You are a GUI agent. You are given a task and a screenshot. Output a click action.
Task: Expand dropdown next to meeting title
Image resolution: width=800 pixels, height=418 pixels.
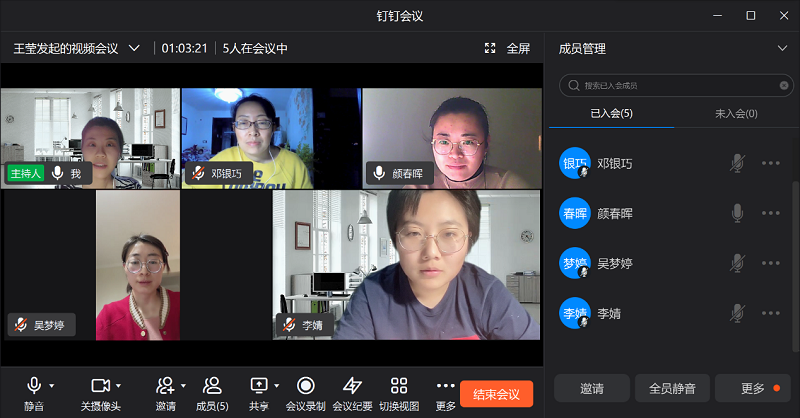tap(134, 48)
